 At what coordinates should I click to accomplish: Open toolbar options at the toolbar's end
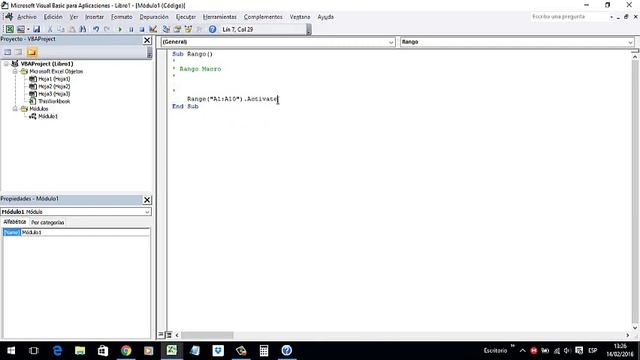click(309, 30)
